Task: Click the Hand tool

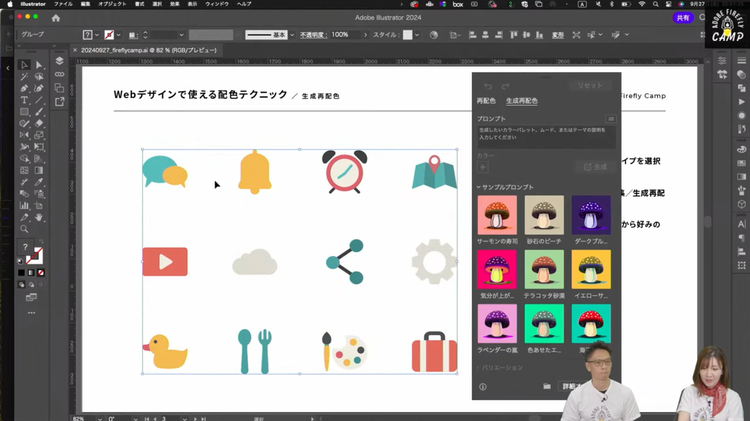Action: coord(39,217)
